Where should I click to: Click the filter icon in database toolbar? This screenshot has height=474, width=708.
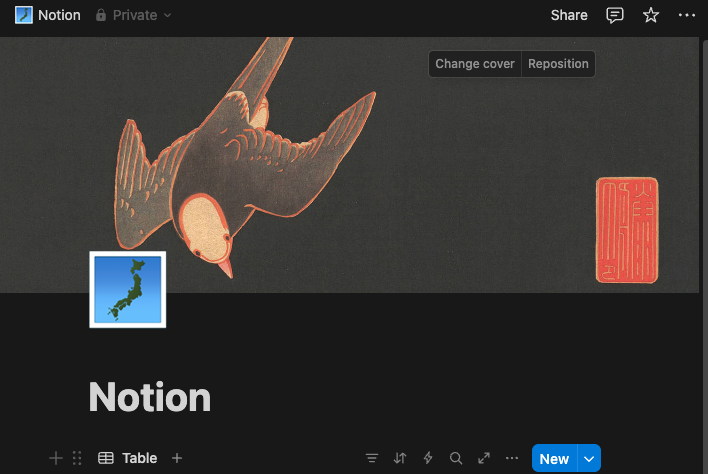pos(372,458)
